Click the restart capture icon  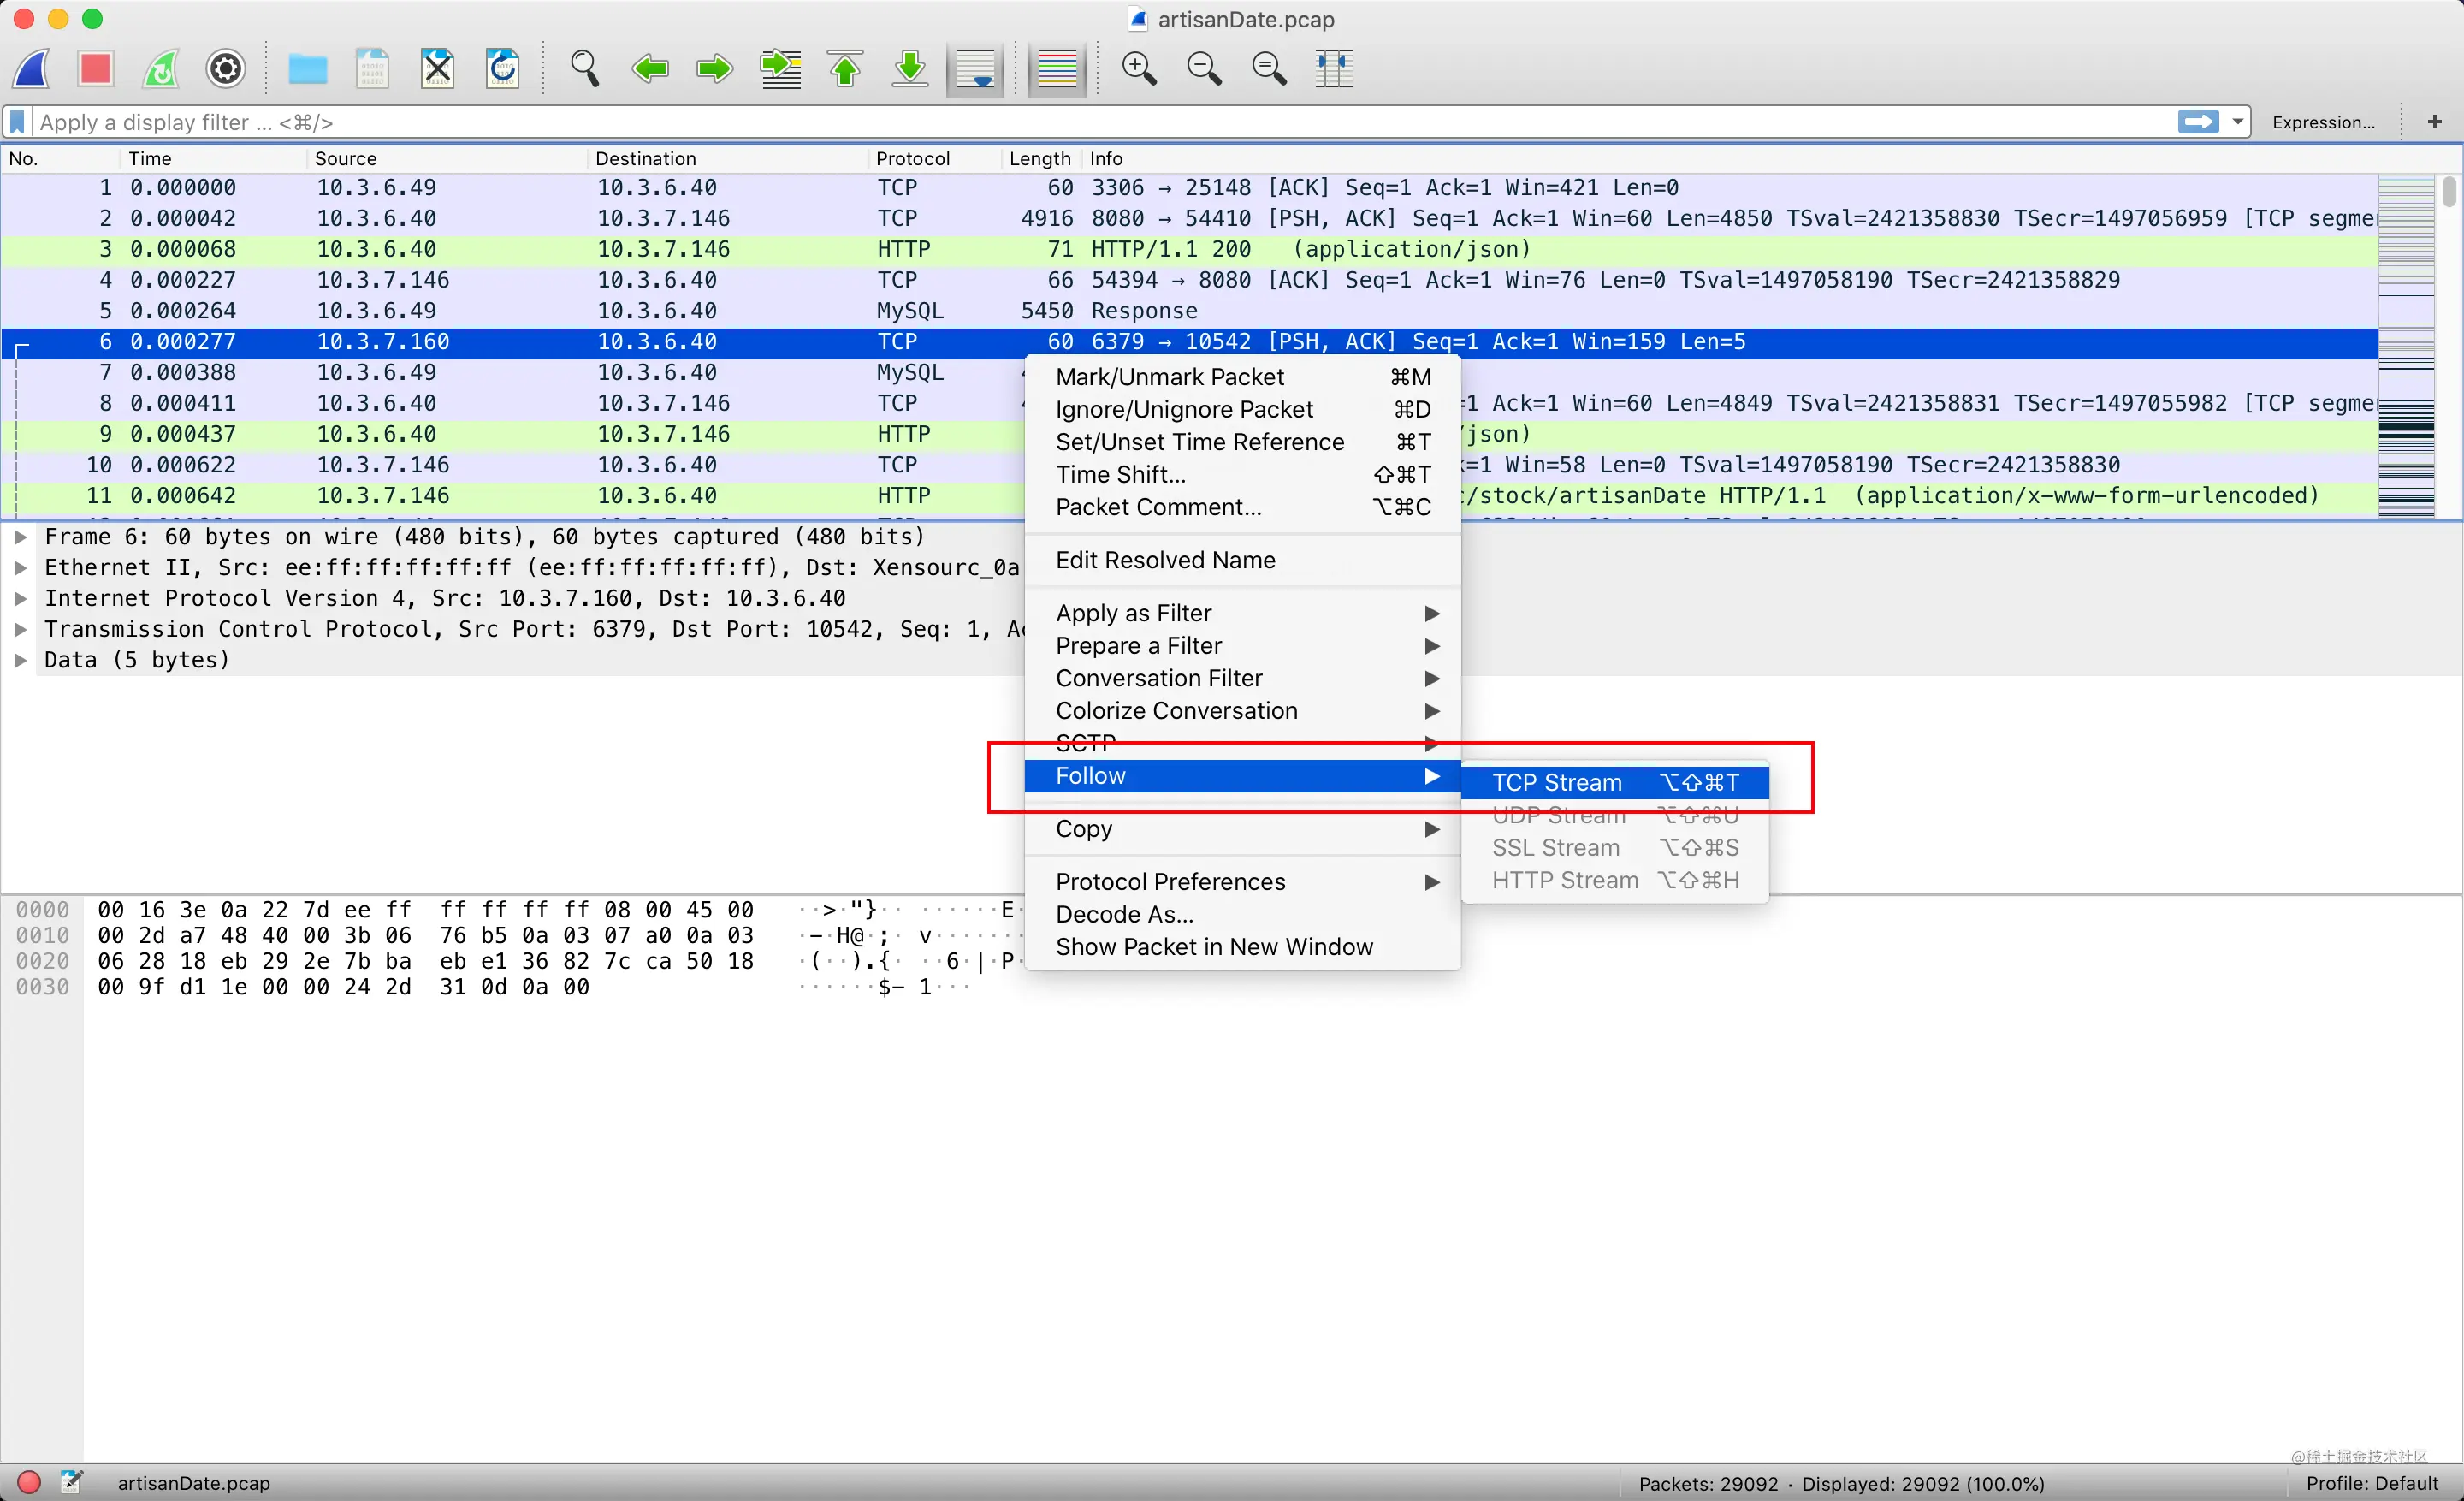pos(158,67)
